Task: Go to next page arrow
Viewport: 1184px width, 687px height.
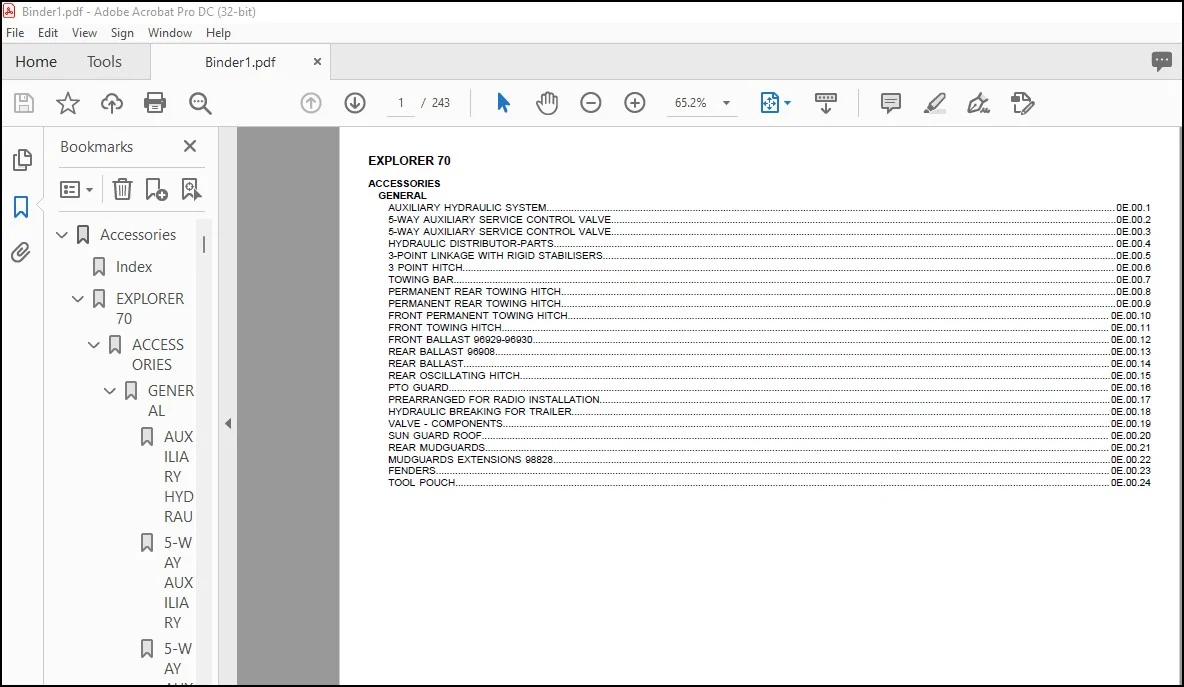Action: click(x=355, y=103)
